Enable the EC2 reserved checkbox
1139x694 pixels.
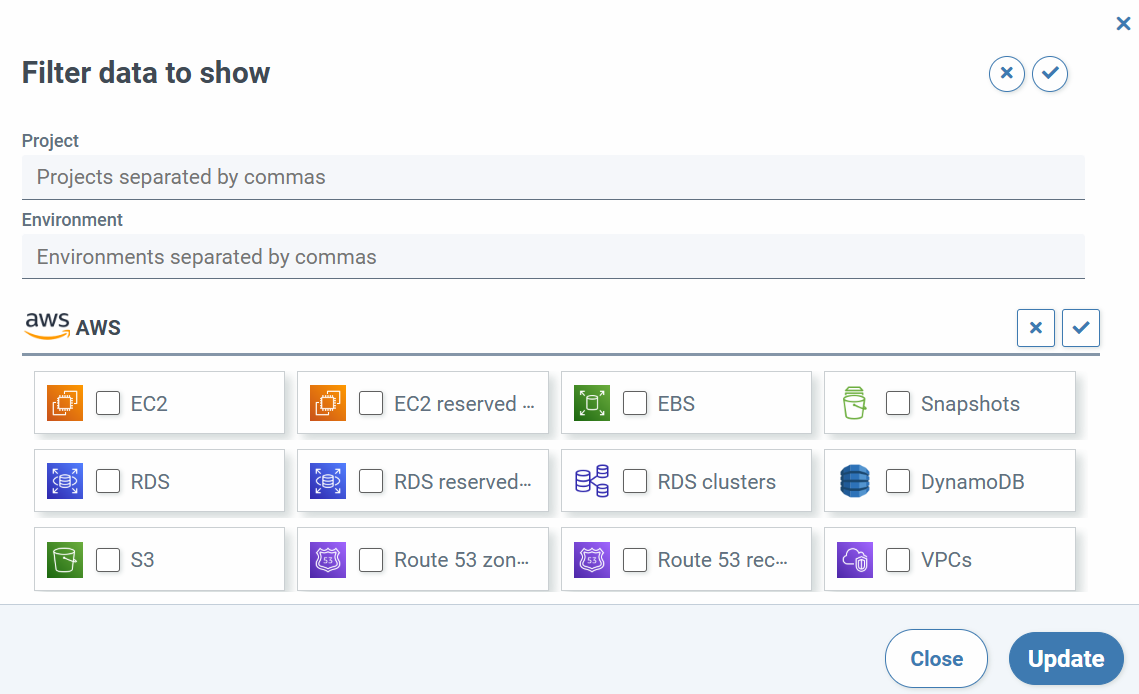[371, 403]
